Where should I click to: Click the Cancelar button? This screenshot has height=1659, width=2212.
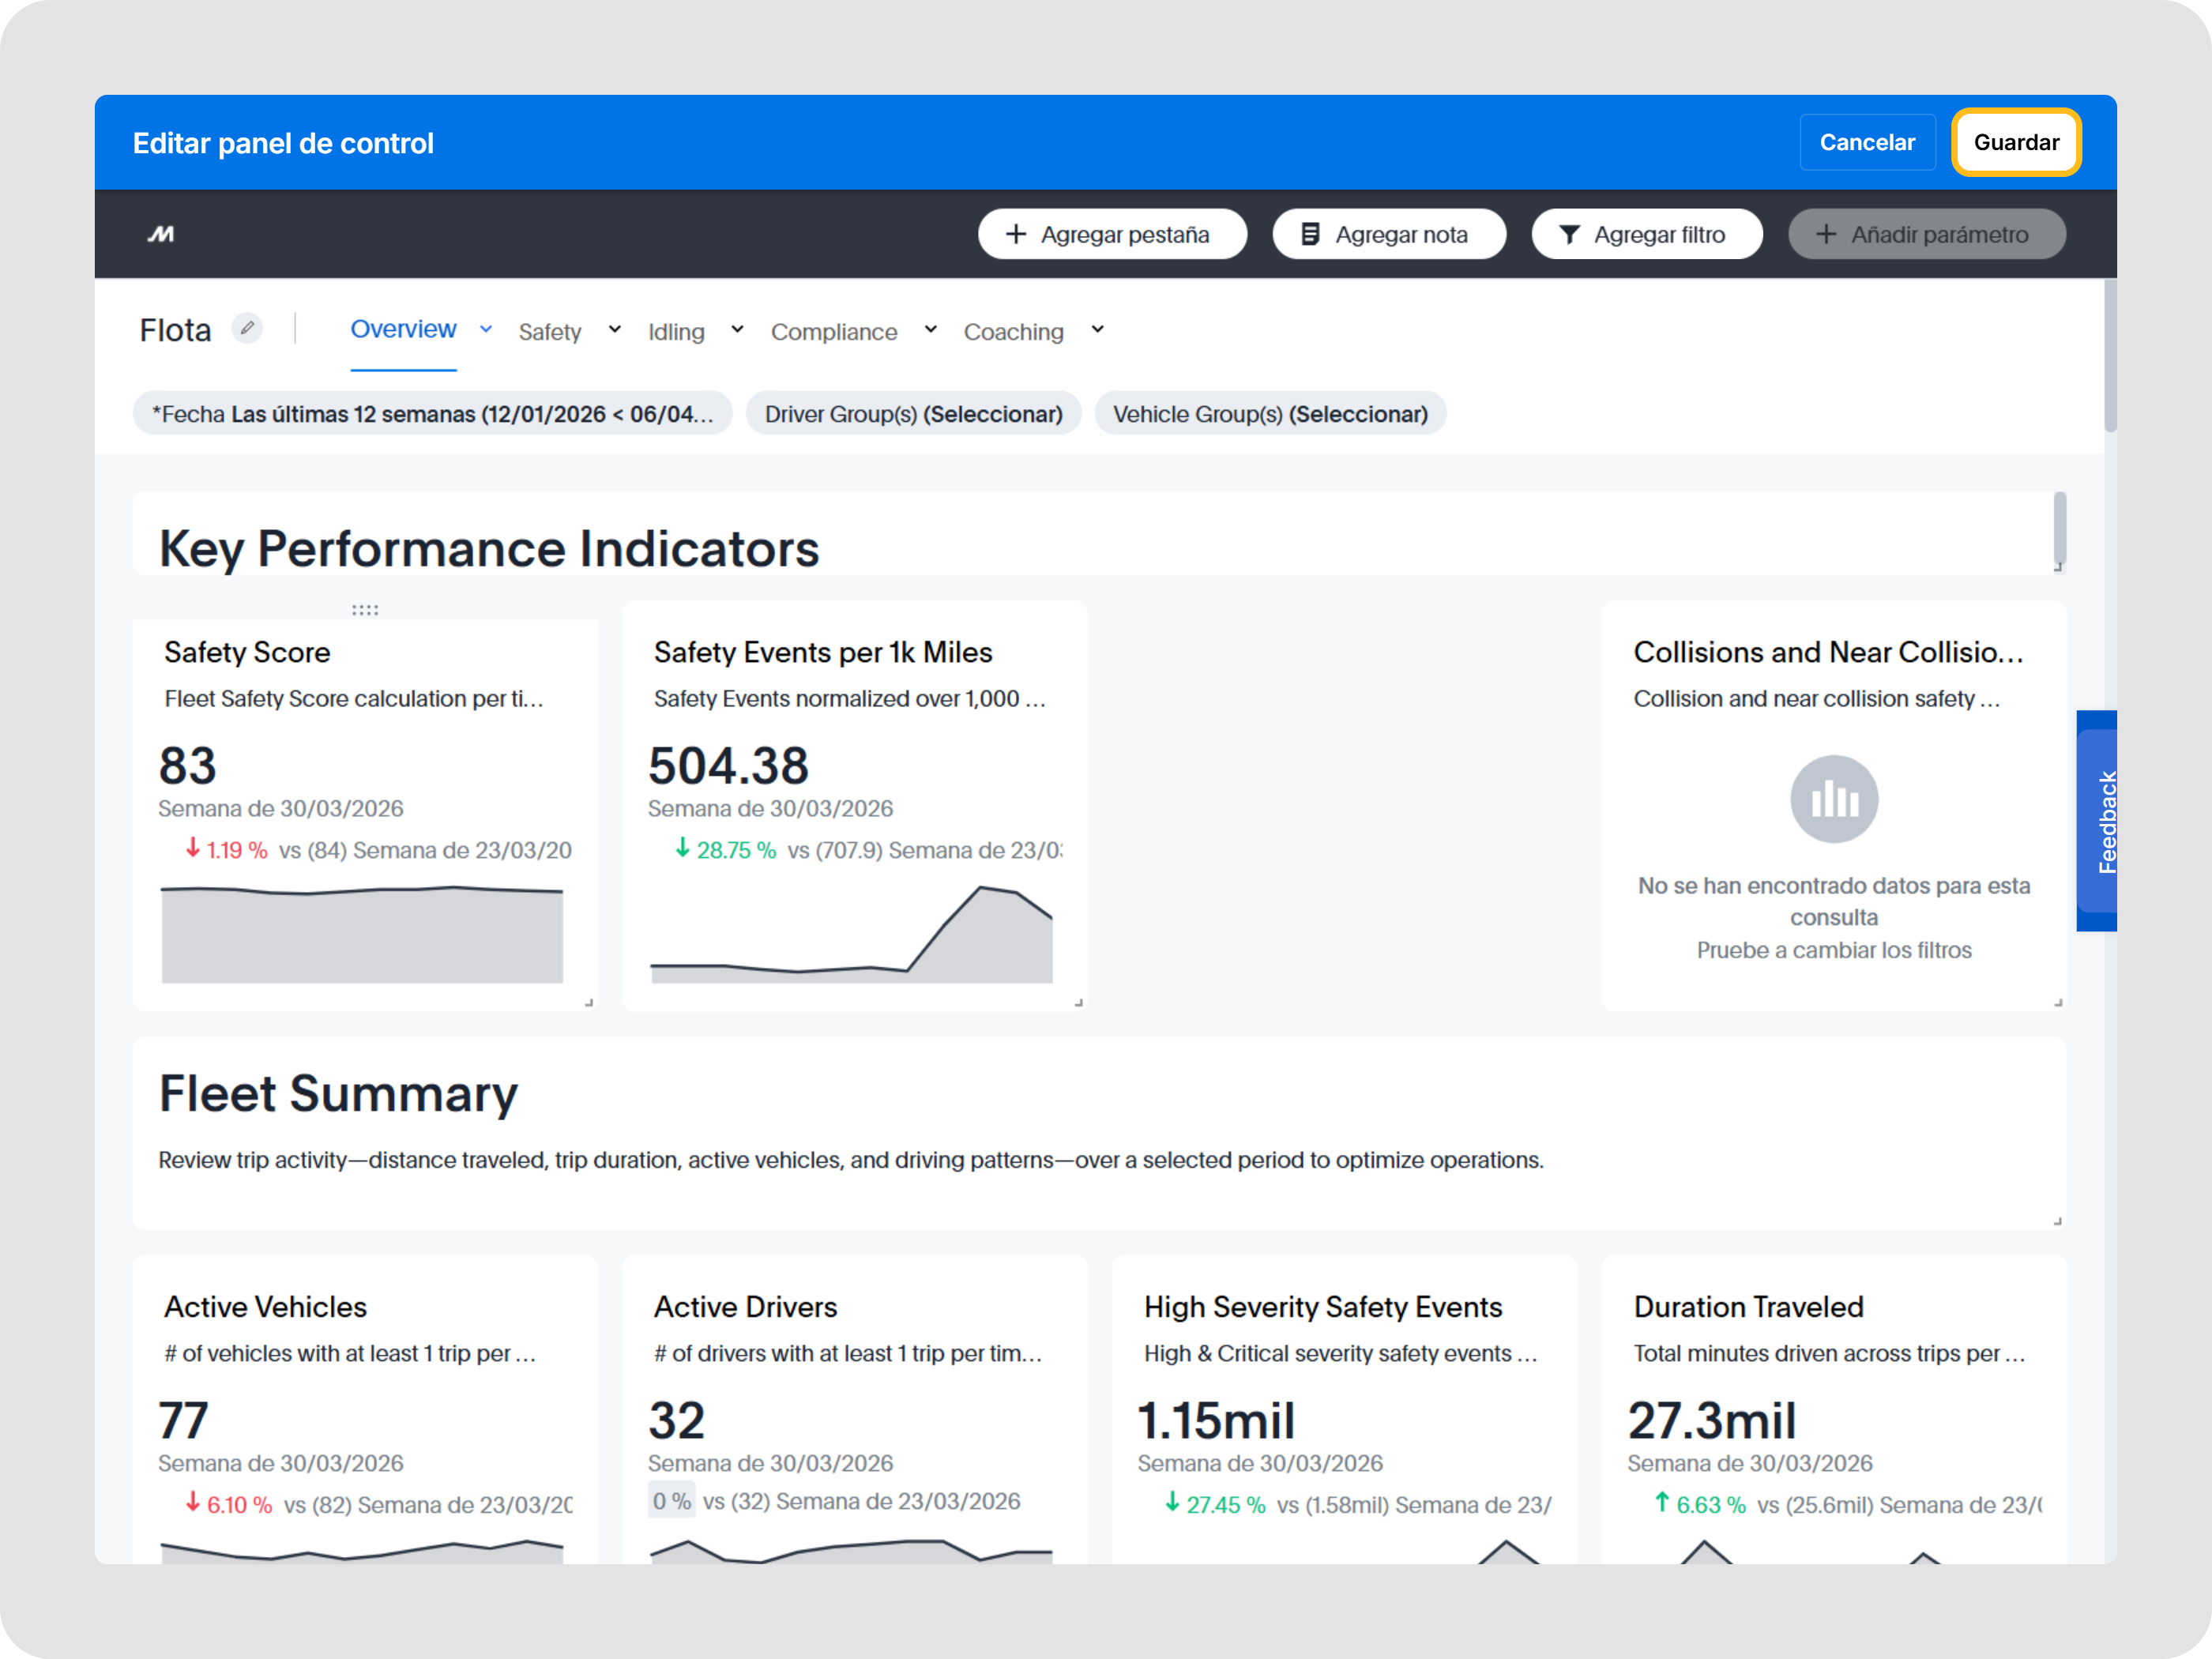click(x=1866, y=142)
